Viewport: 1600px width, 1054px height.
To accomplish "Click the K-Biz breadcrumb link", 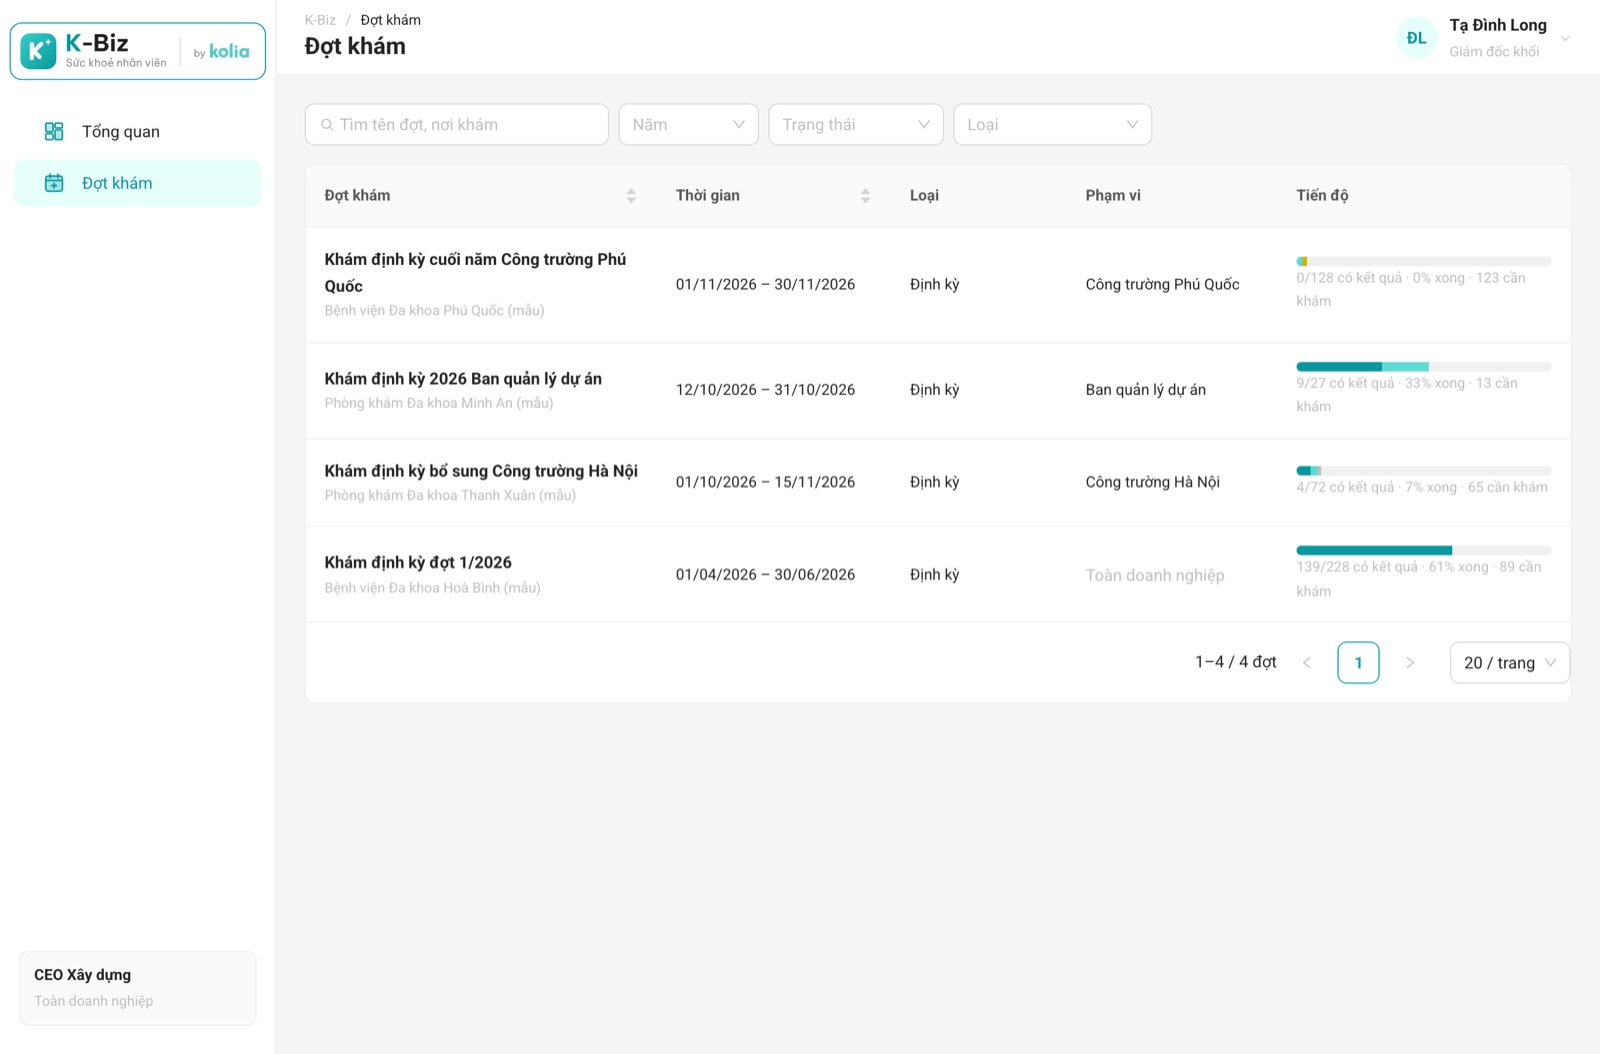I will tap(320, 20).
